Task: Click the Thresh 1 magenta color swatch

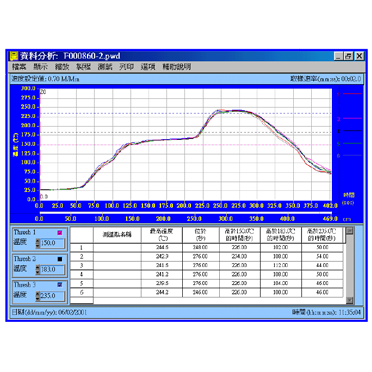Action: pyautogui.click(x=60, y=233)
